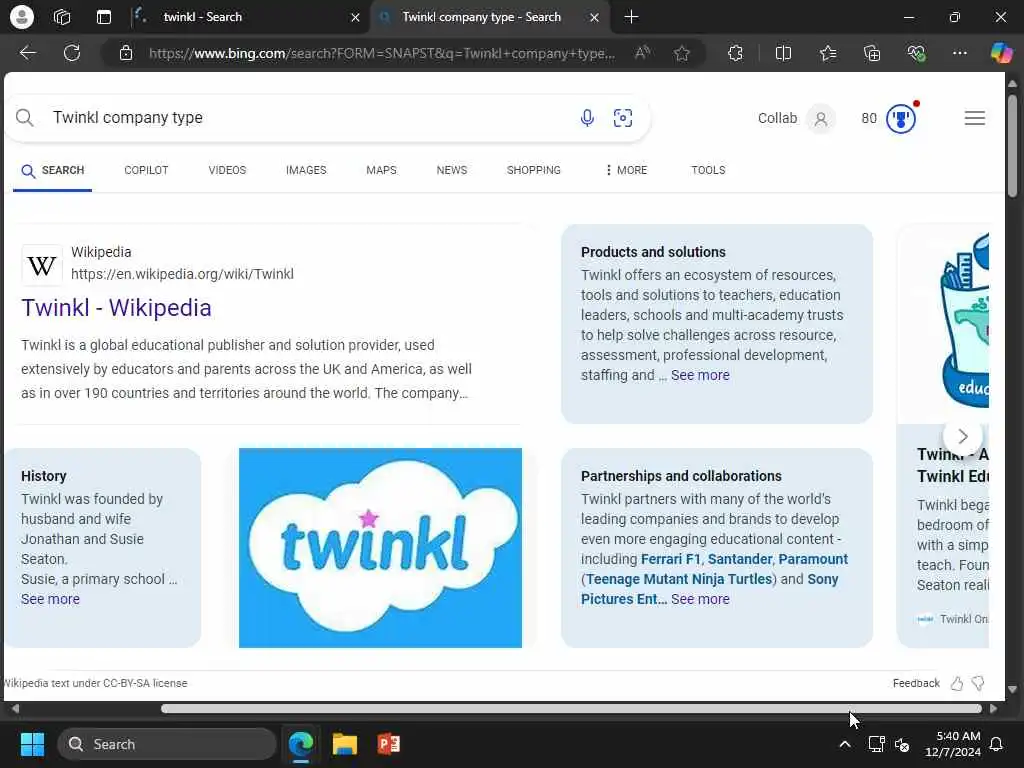Click the taskbar Search box
Image resolution: width=1024 pixels, height=768 pixels.
(x=167, y=744)
